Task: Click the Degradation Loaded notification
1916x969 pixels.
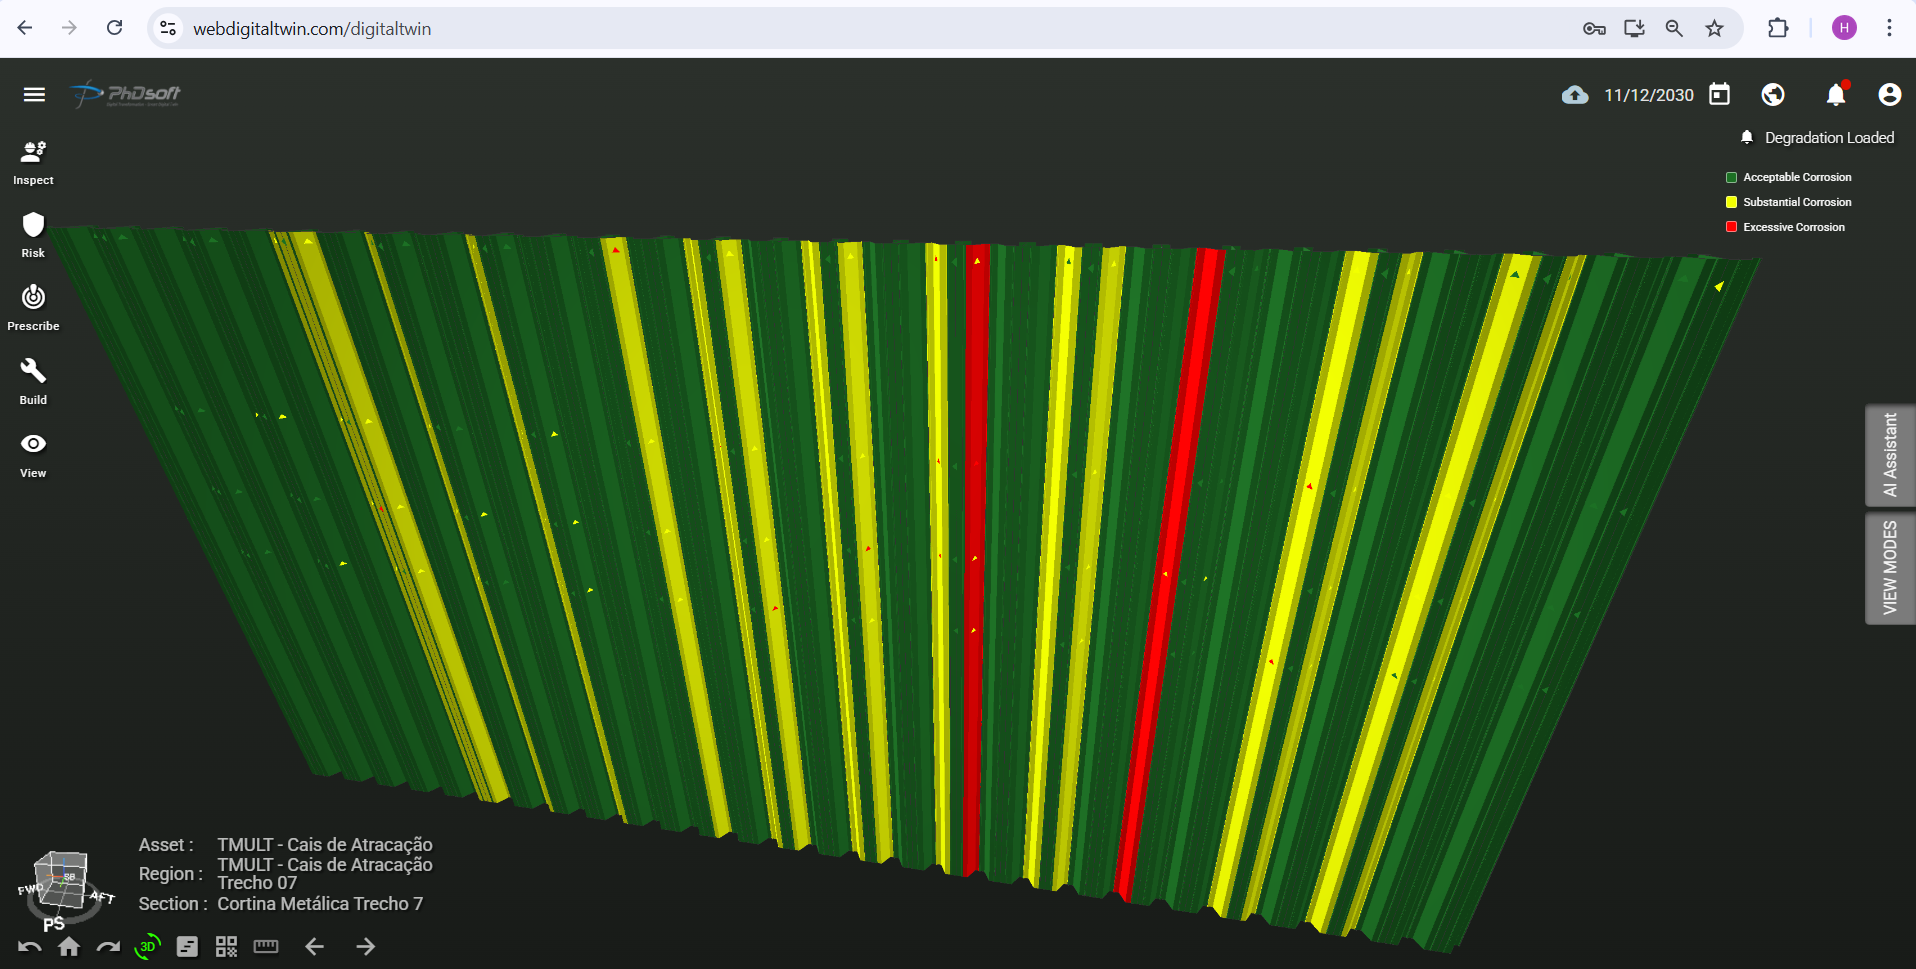Action: [x=1818, y=138]
